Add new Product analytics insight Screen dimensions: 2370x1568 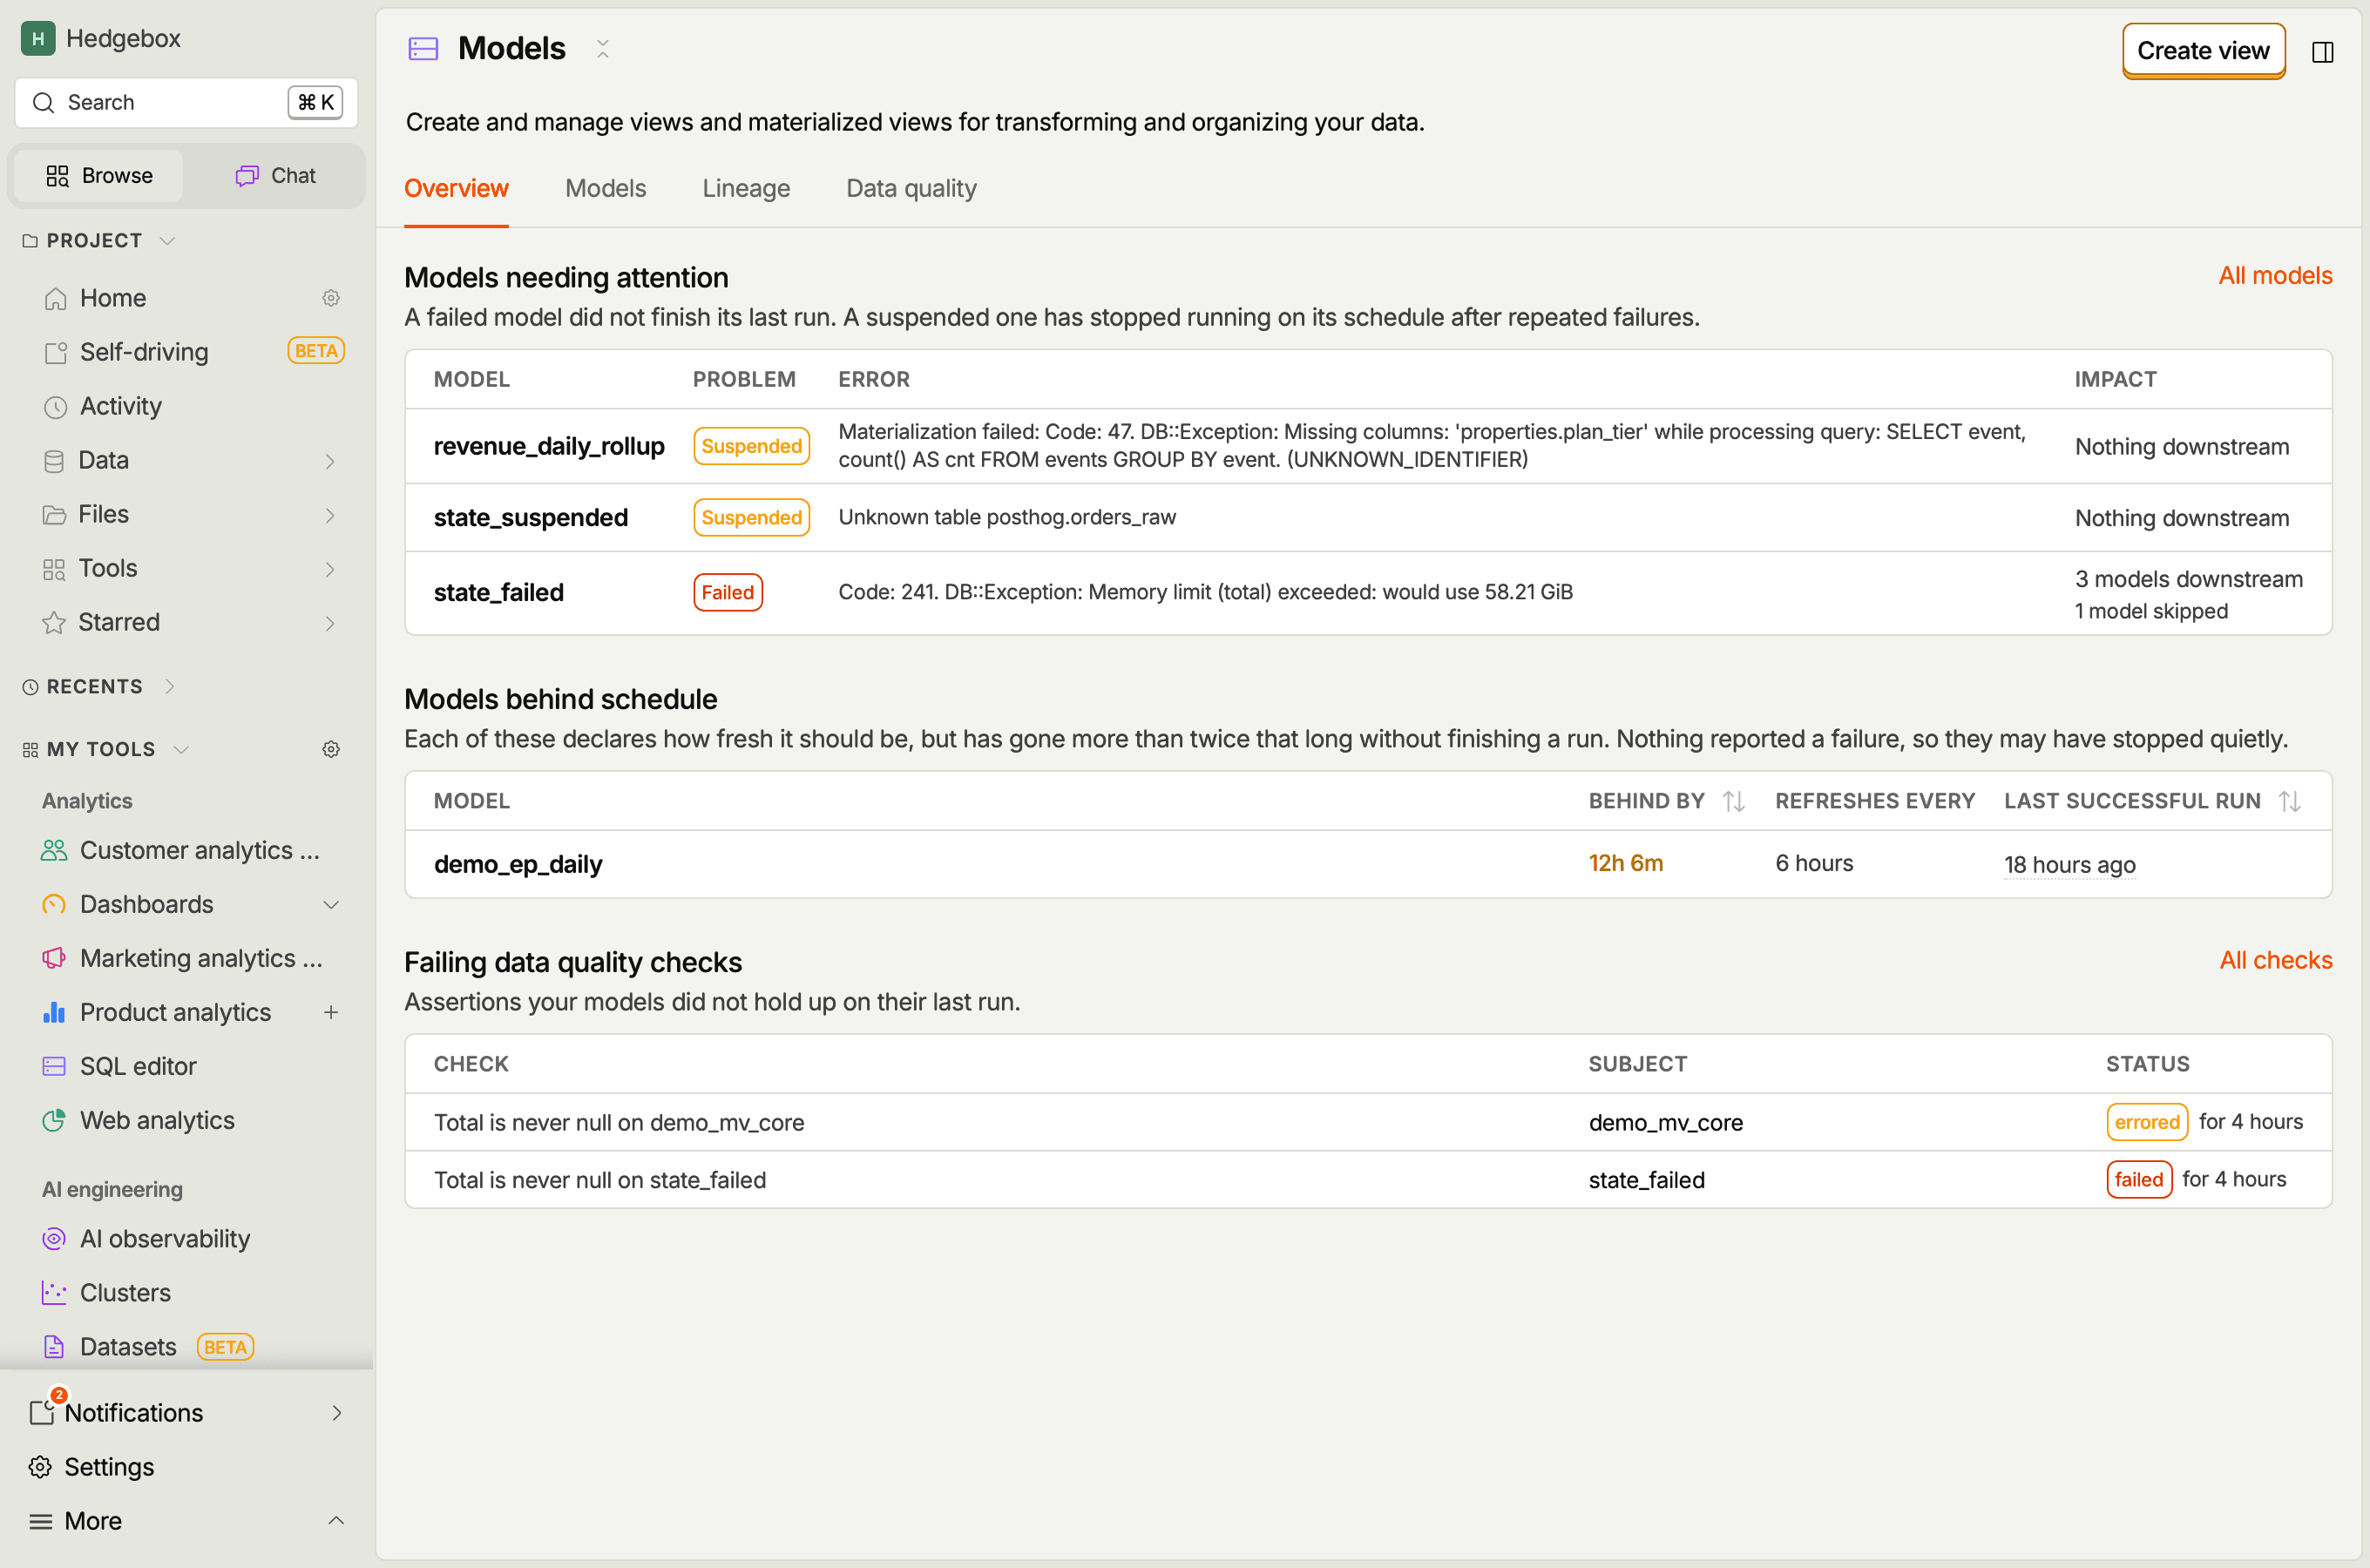pos(331,1012)
